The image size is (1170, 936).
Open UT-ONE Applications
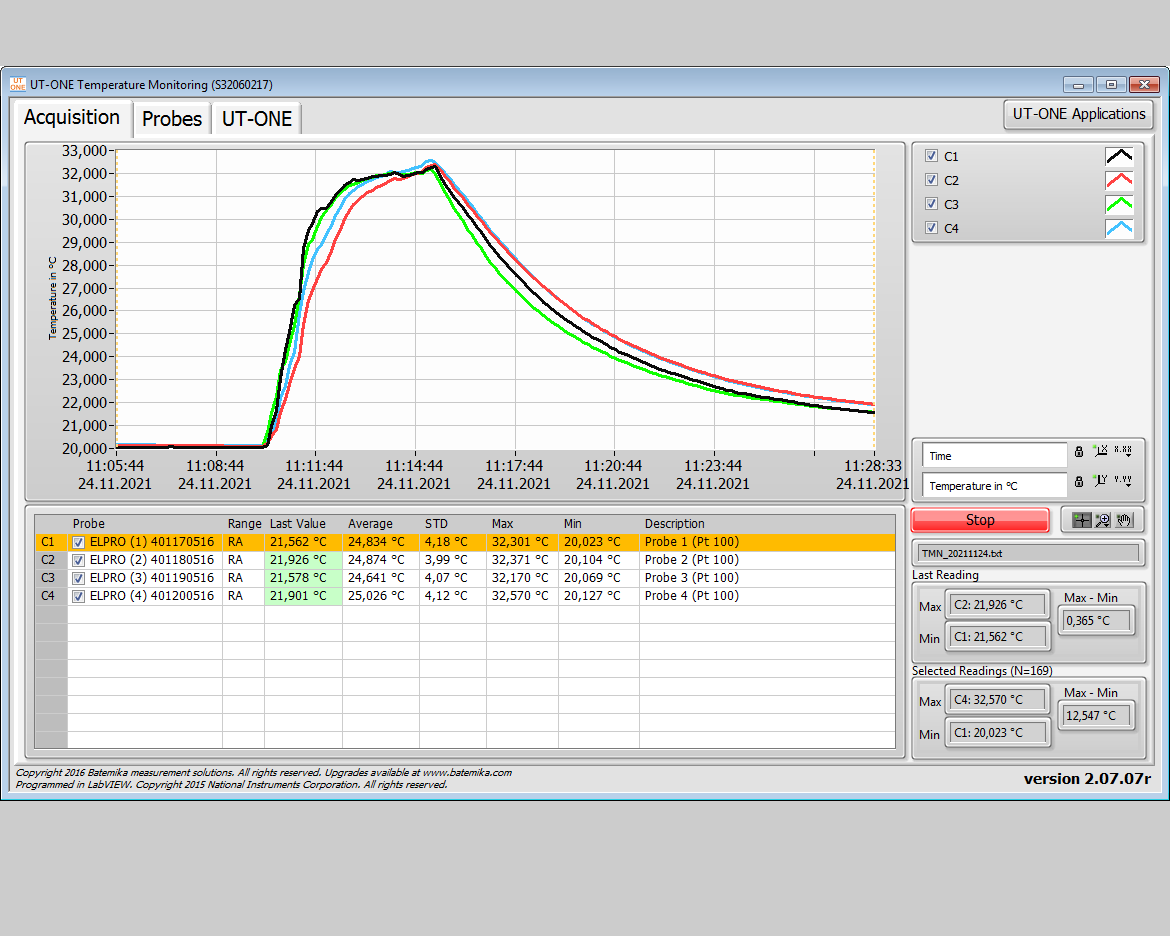pos(1078,114)
